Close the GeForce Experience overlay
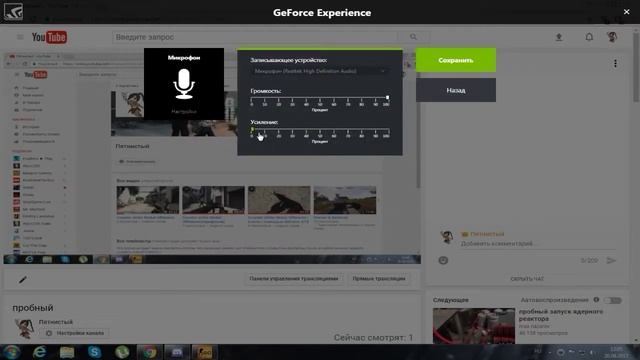Screen dimensions: 640x360 click(x=627, y=12)
